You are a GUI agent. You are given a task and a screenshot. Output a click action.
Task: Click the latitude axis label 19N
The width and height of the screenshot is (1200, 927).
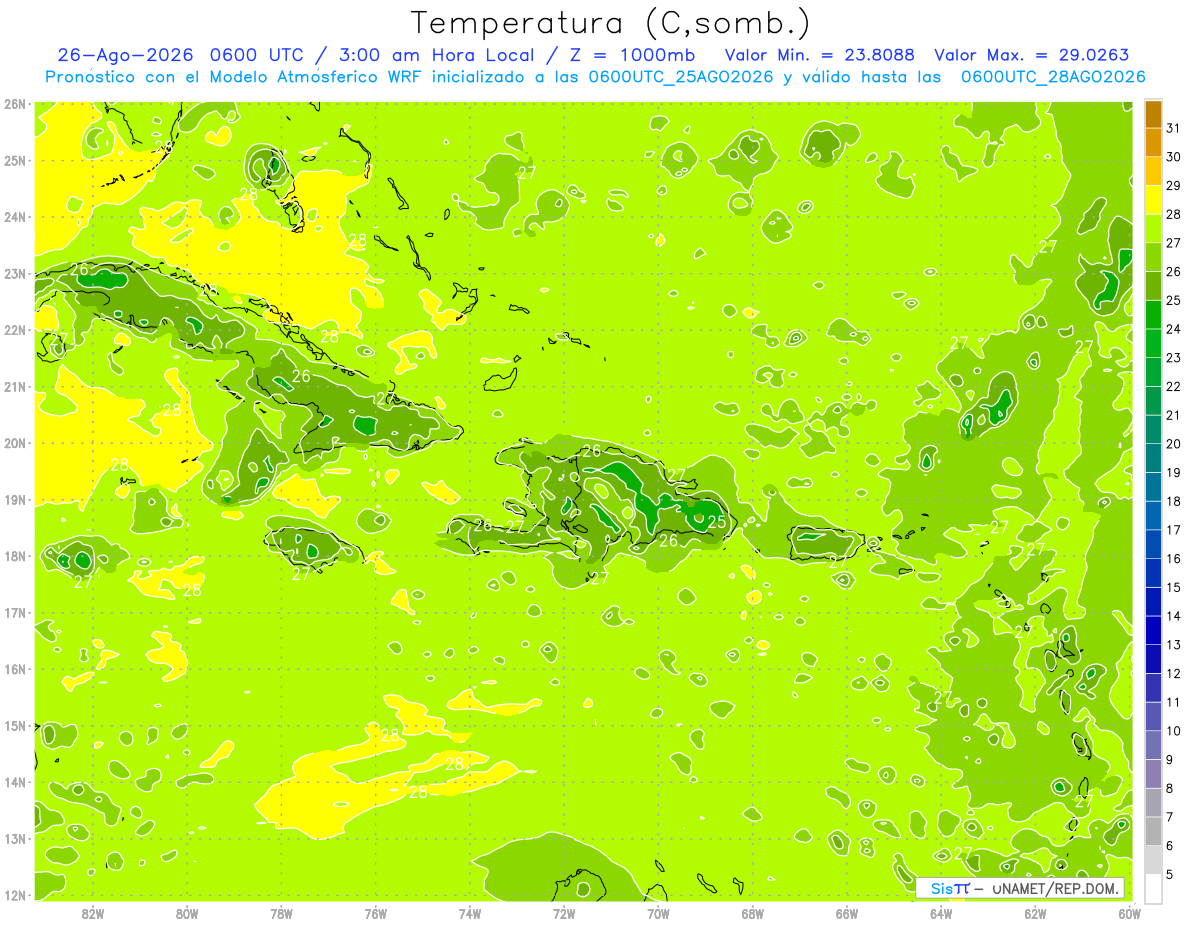coord(15,499)
